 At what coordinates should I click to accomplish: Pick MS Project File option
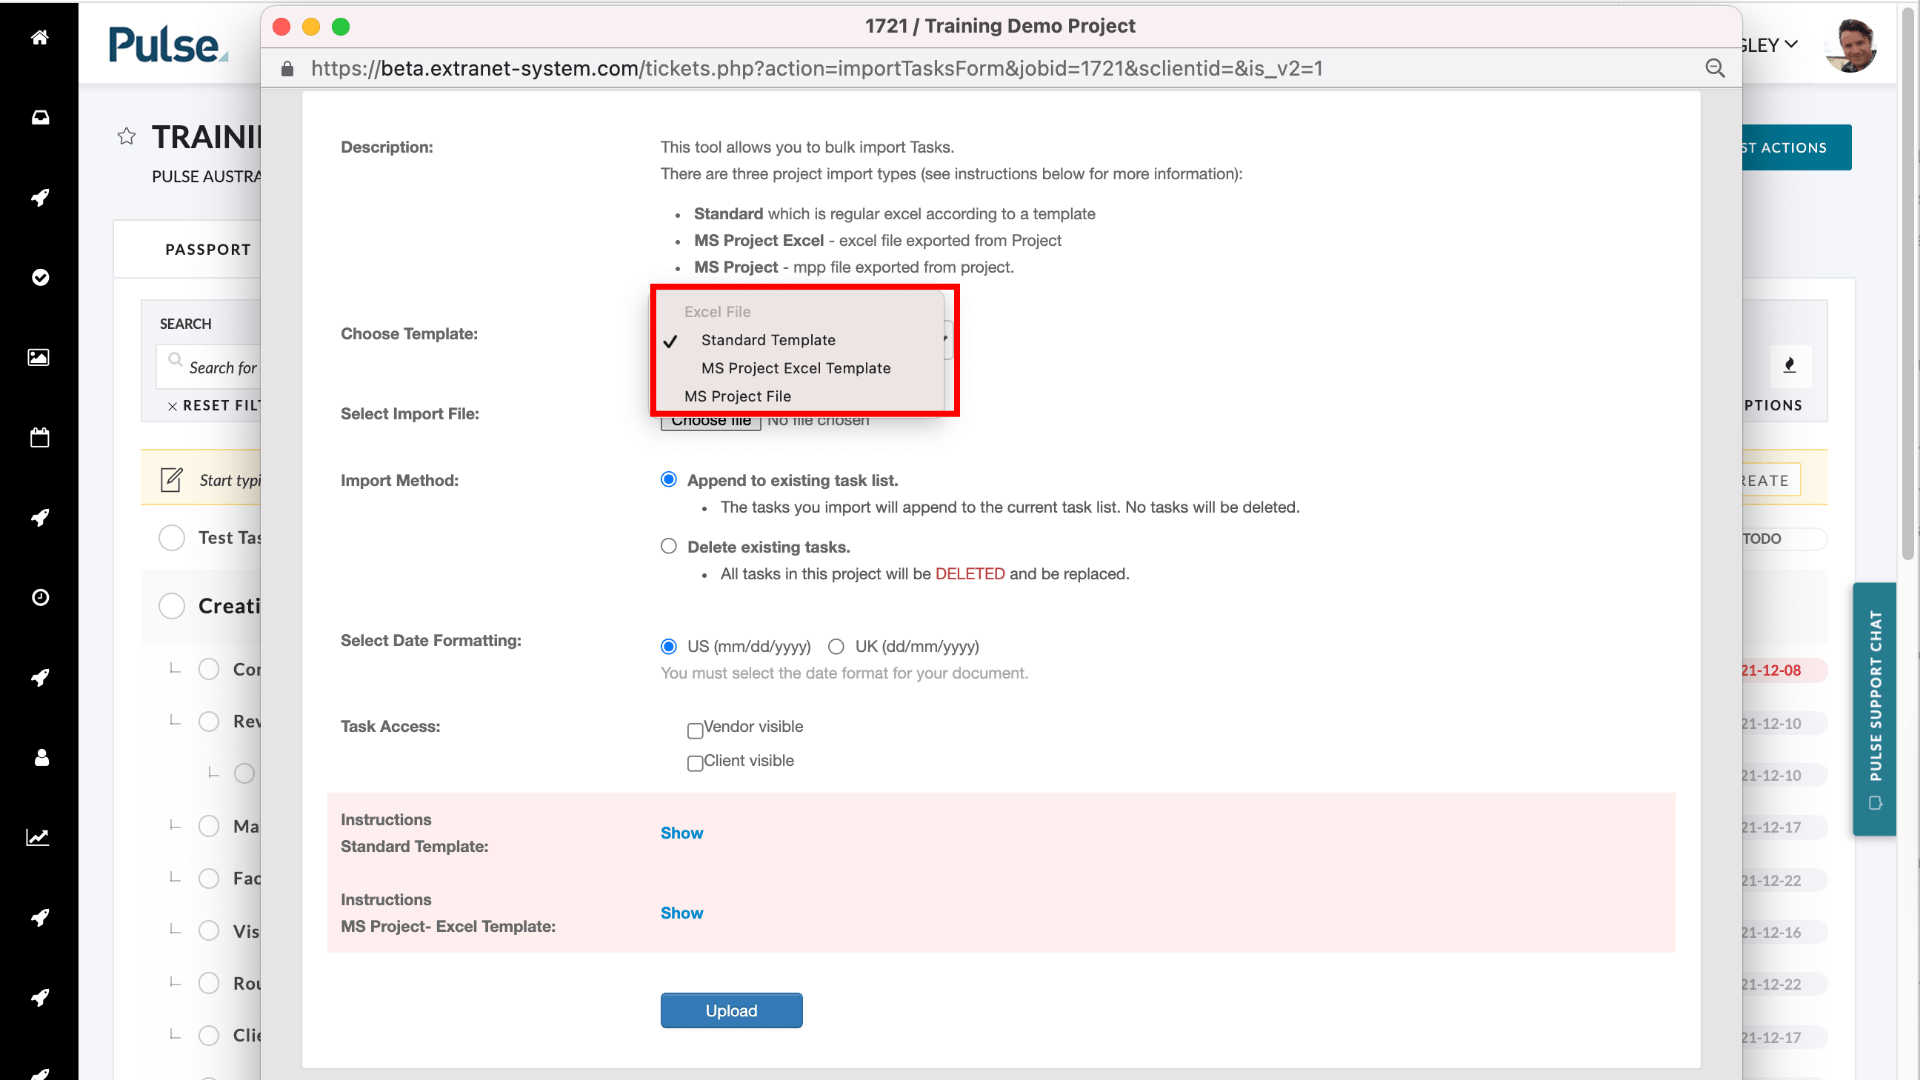click(738, 396)
